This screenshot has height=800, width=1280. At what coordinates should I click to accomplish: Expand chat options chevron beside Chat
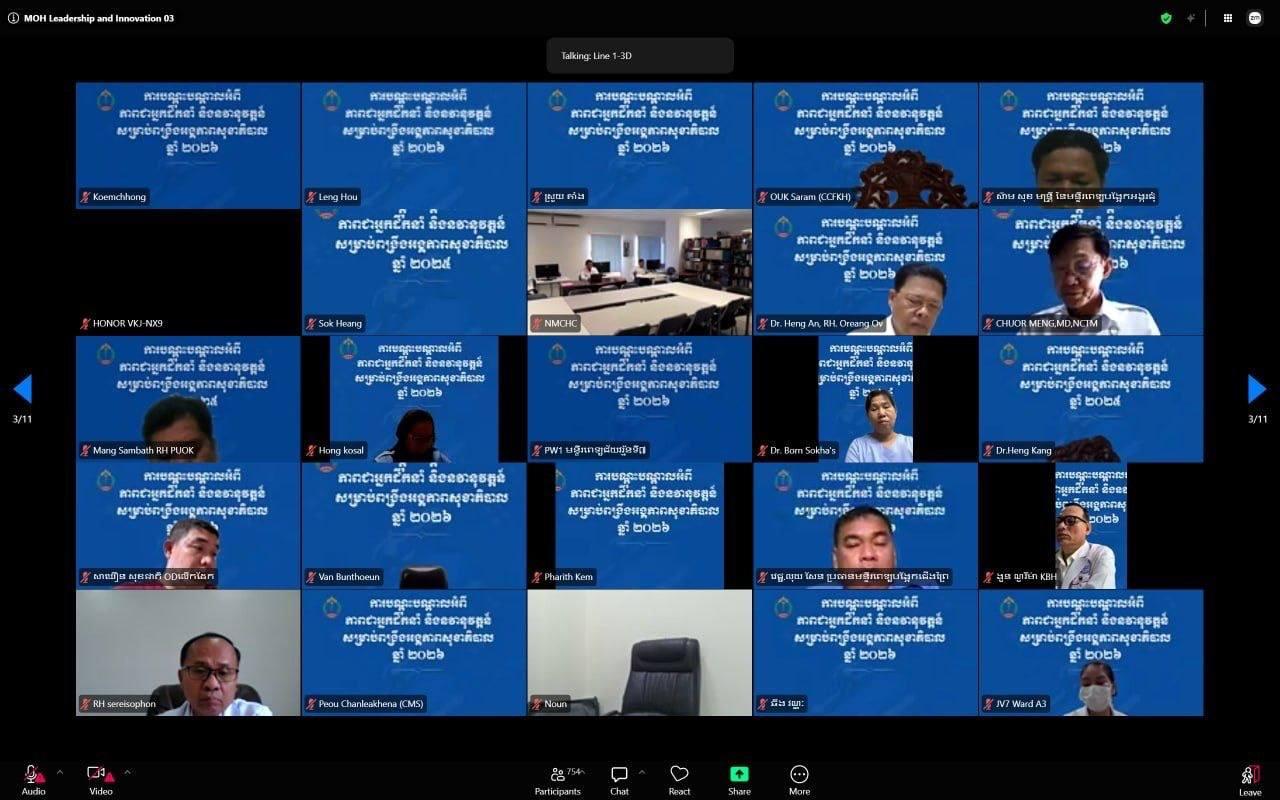(641, 772)
